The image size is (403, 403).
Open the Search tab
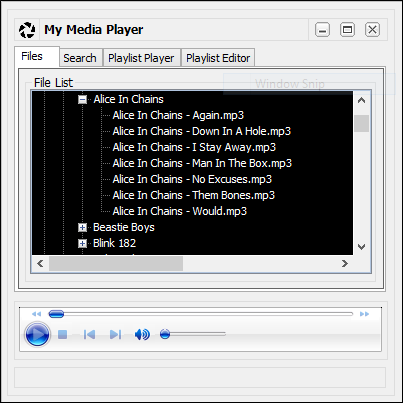click(x=80, y=58)
